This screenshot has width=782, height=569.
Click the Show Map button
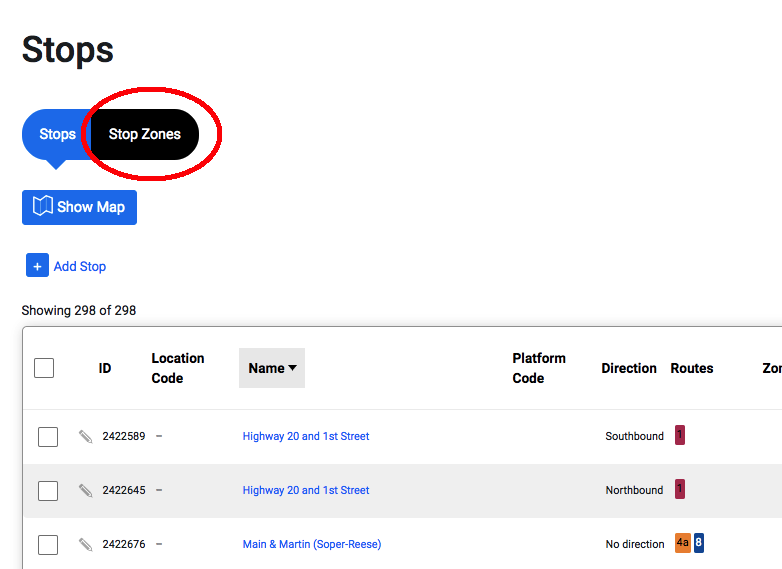(79, 207)
